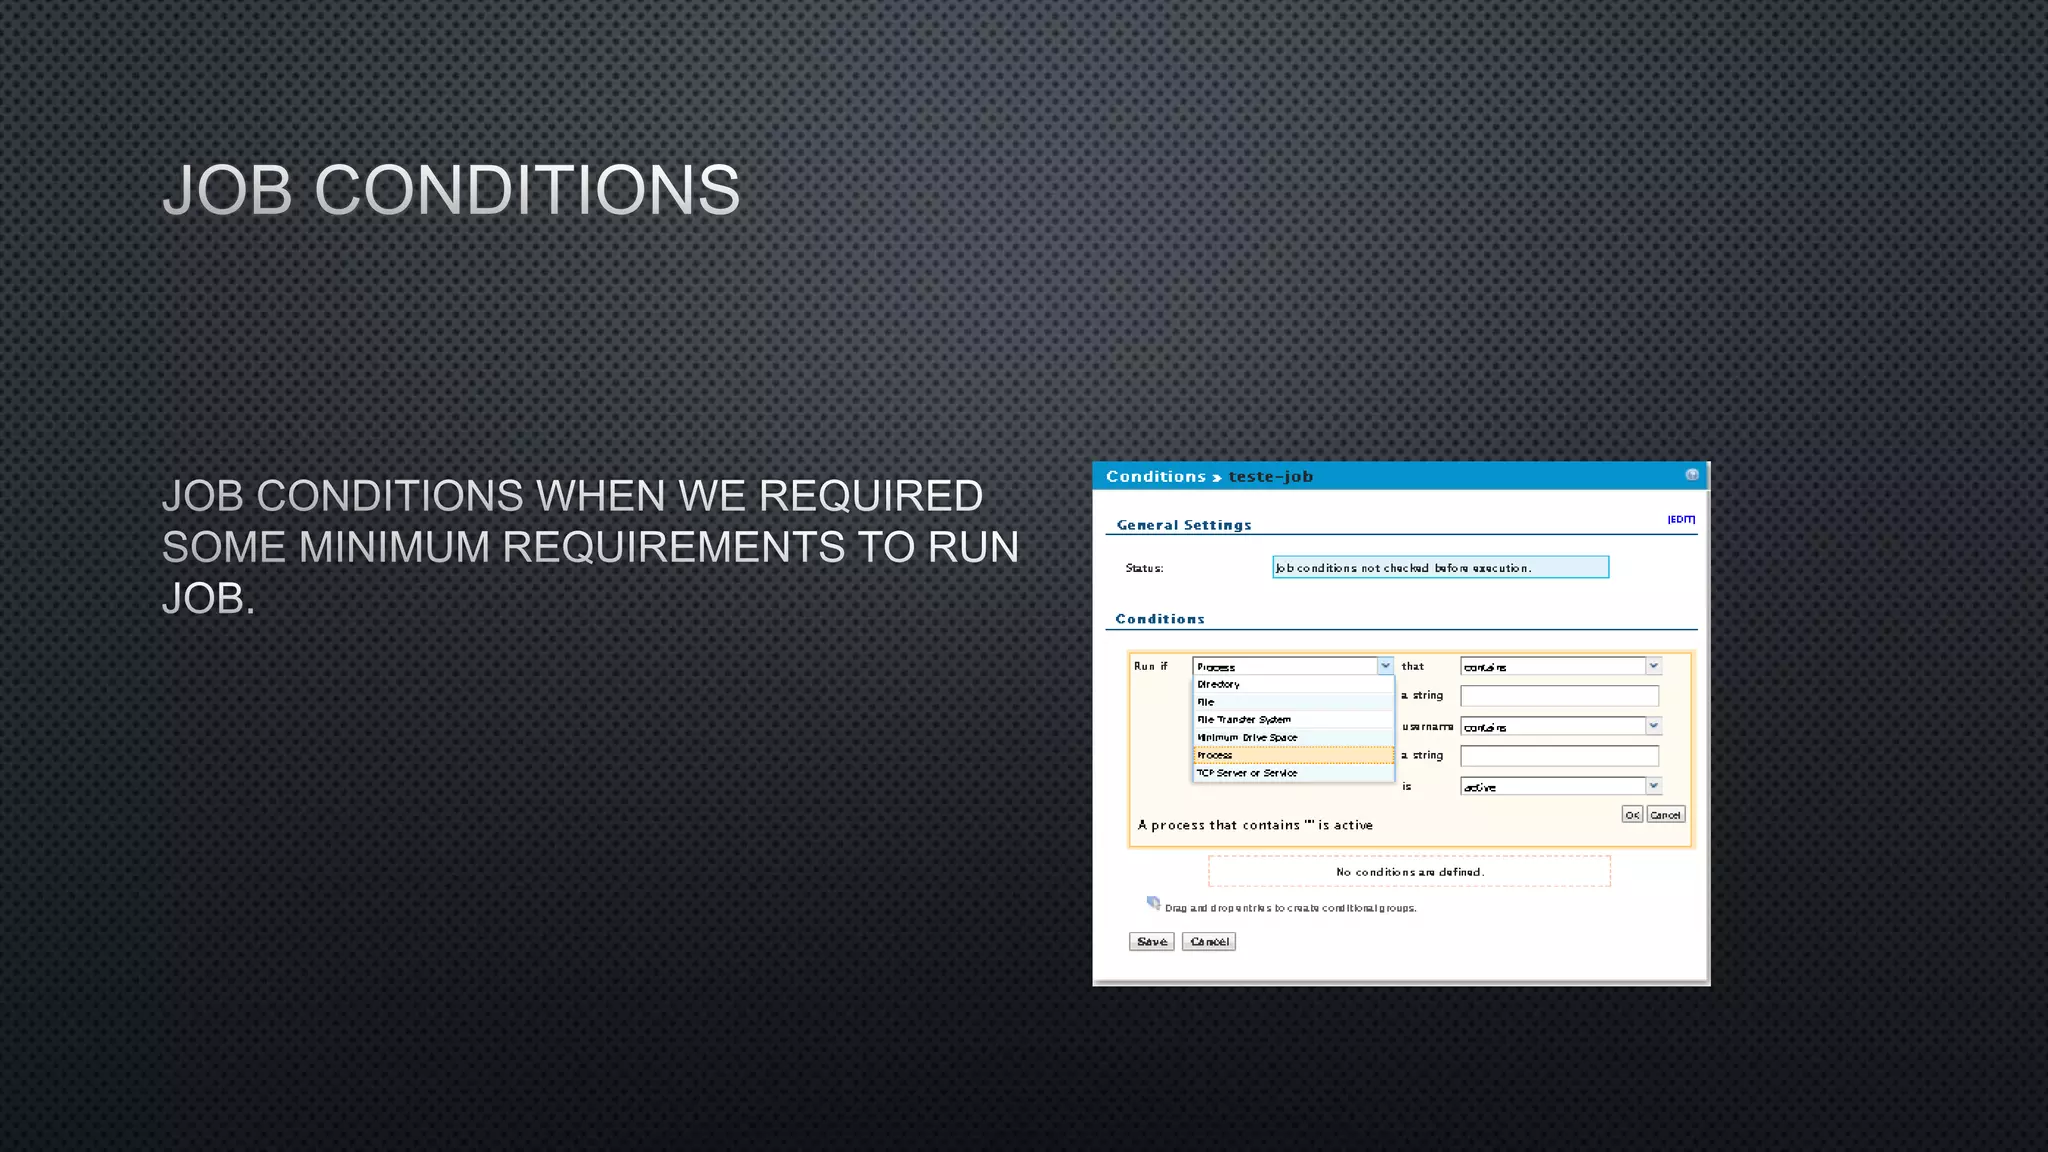The image size is (2048, 1152).
Task: Click the Save button
Action: (x=1152, y=941)
